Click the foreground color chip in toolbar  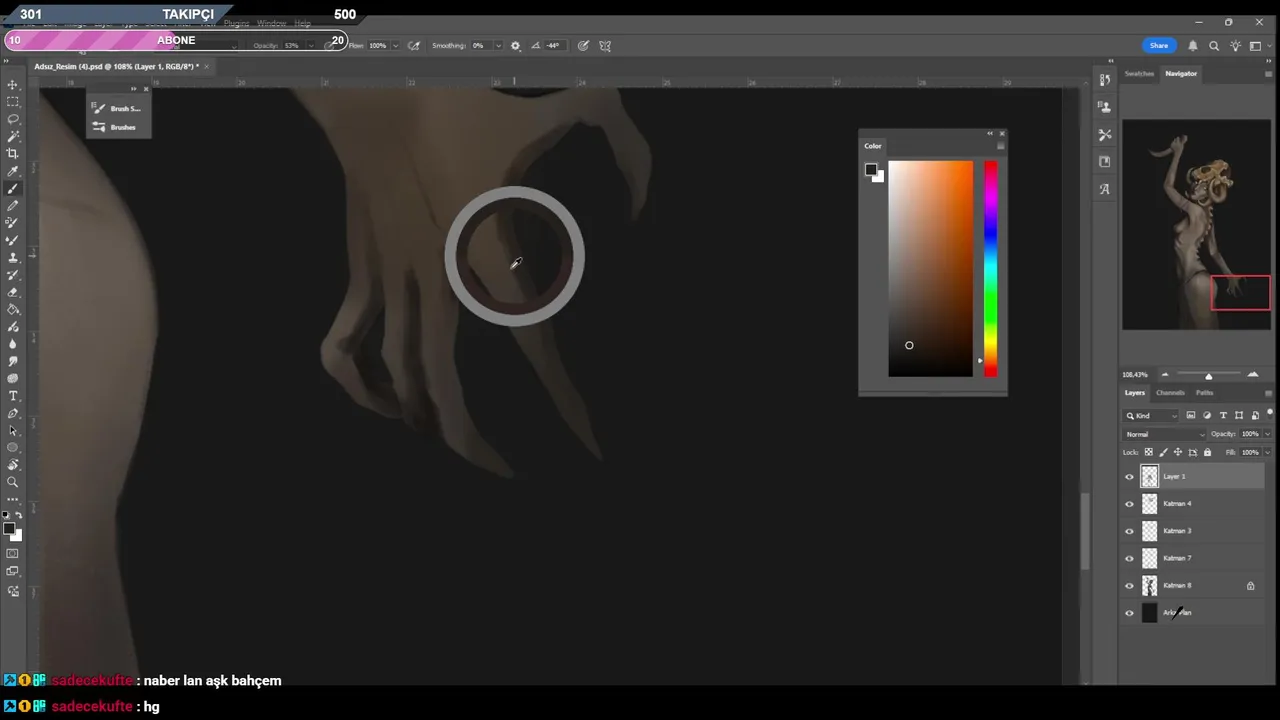pos(9,528)
